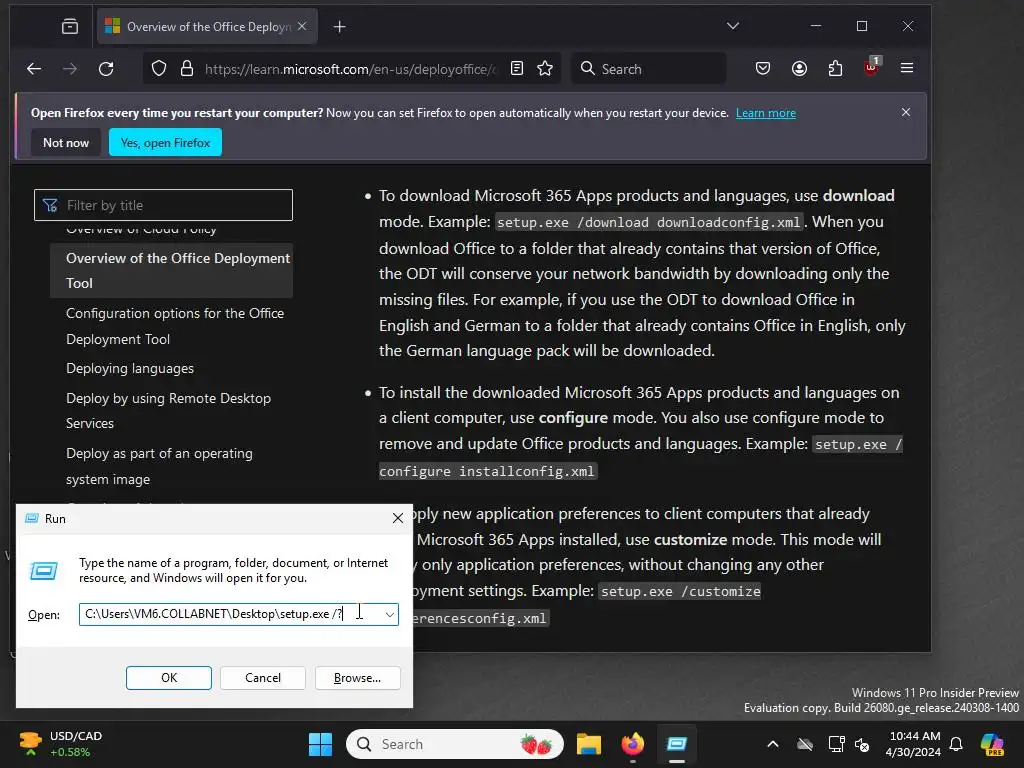Screen dimensions: 1024x768
Task: Click the setup.exe /download code snippet
Action: click(x=648, y=222)
